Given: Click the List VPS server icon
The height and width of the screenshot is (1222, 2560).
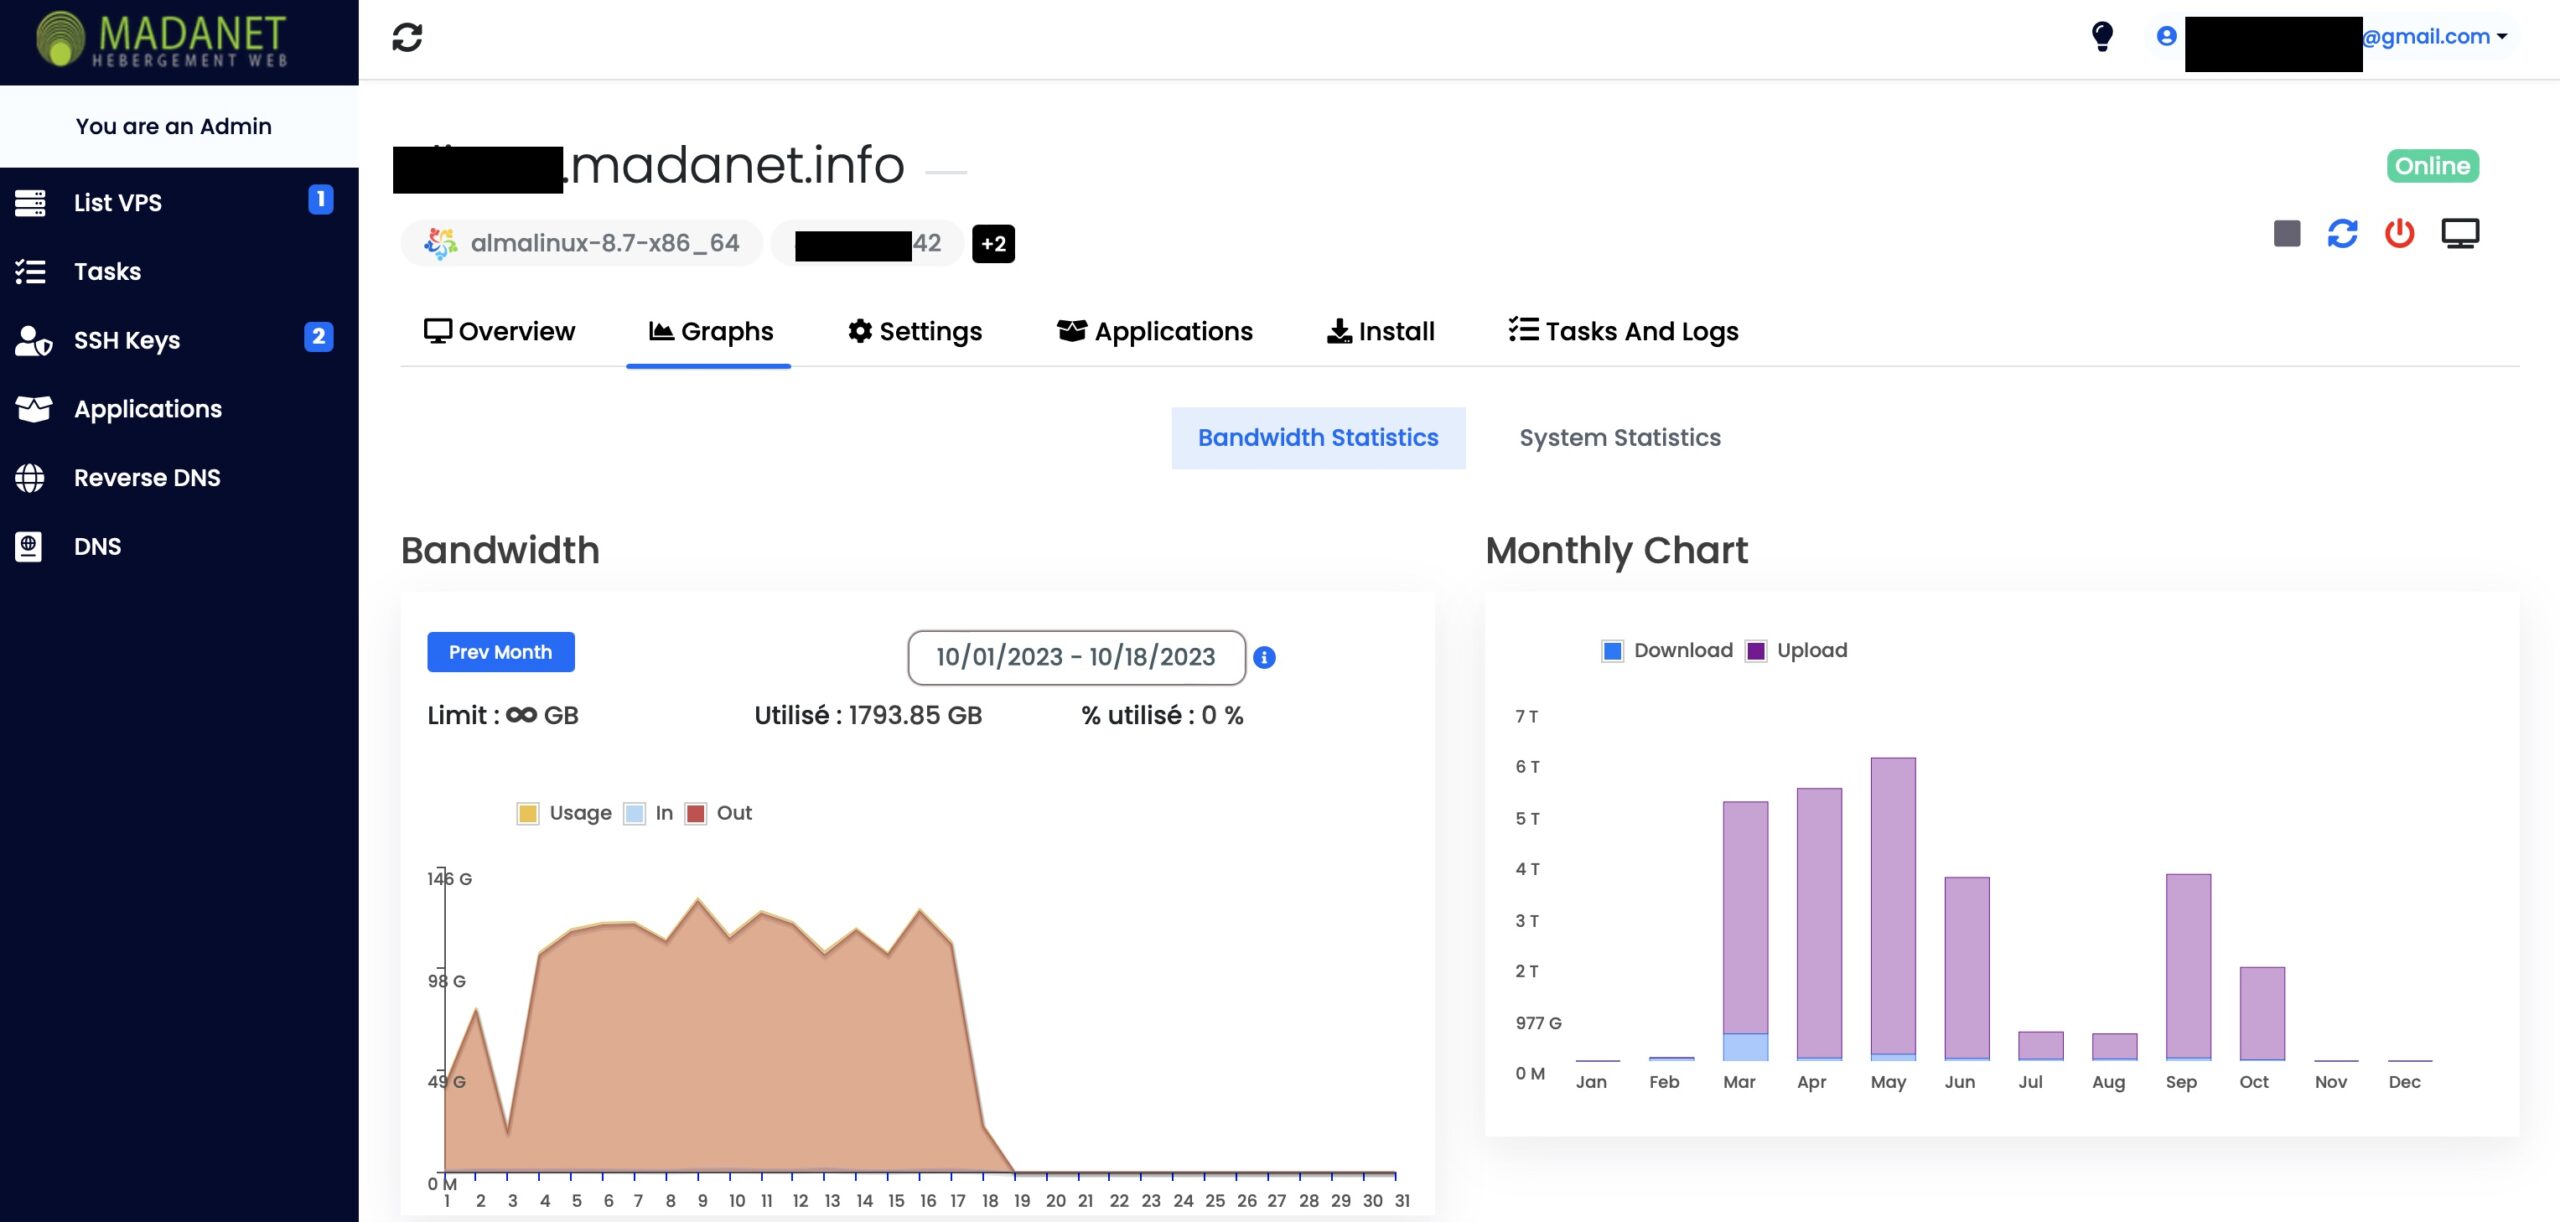Looking at the screenshot, I should point(30,202).
